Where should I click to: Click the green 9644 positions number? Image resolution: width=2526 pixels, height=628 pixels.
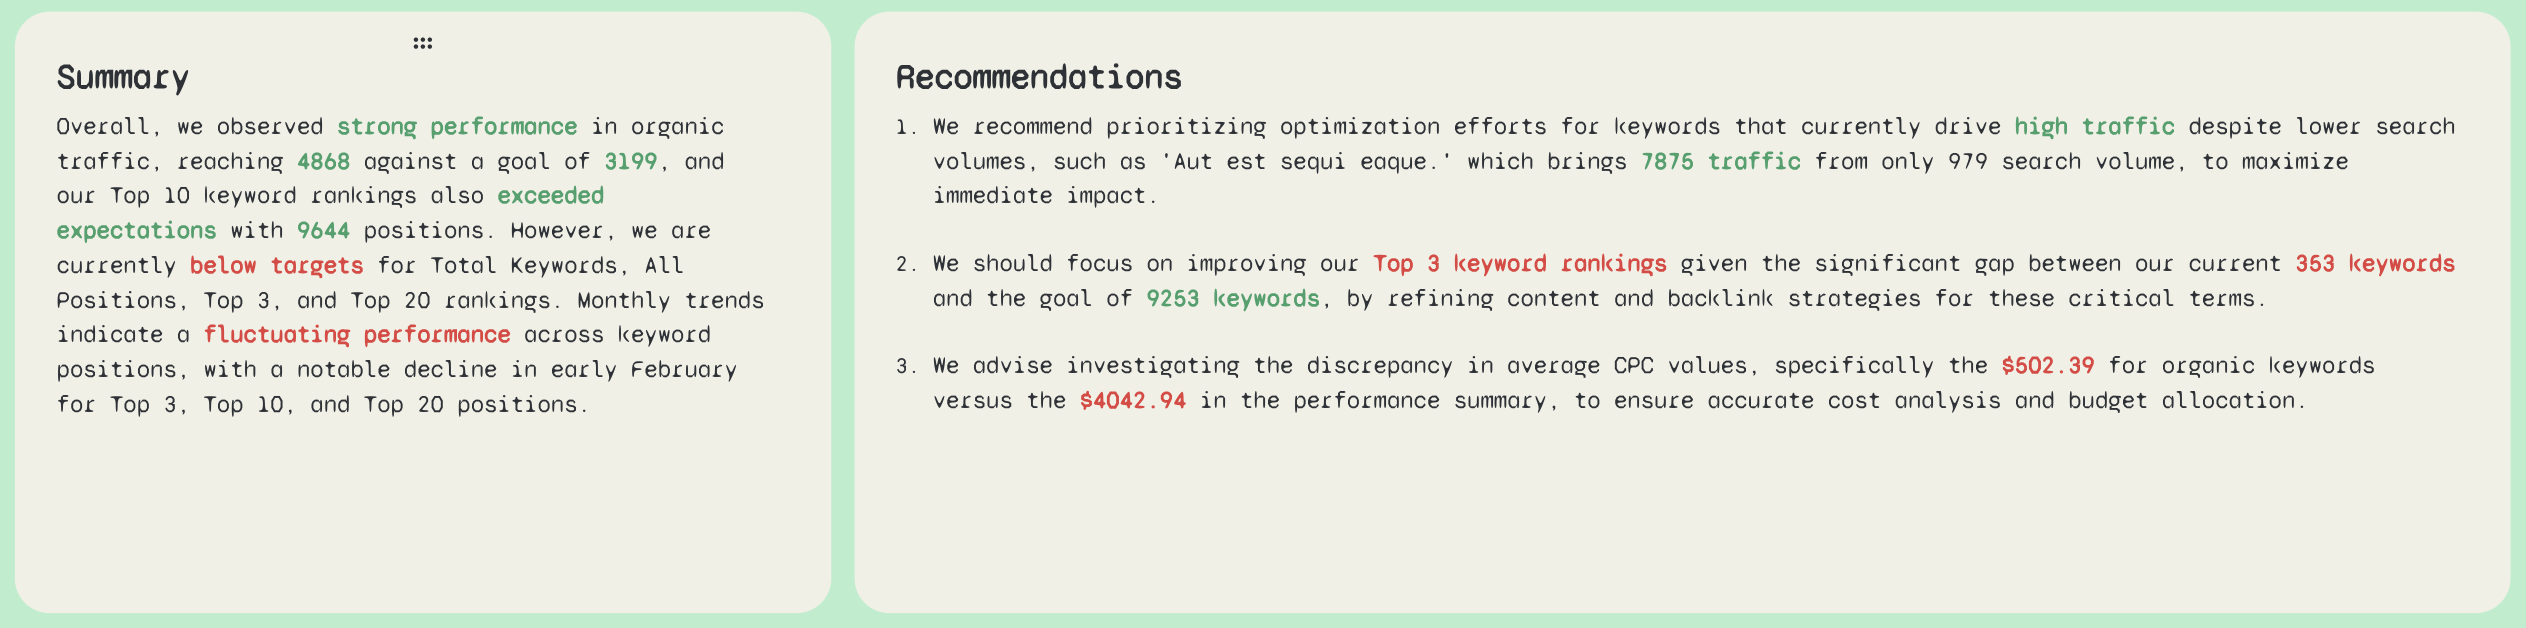pos(323,231)
